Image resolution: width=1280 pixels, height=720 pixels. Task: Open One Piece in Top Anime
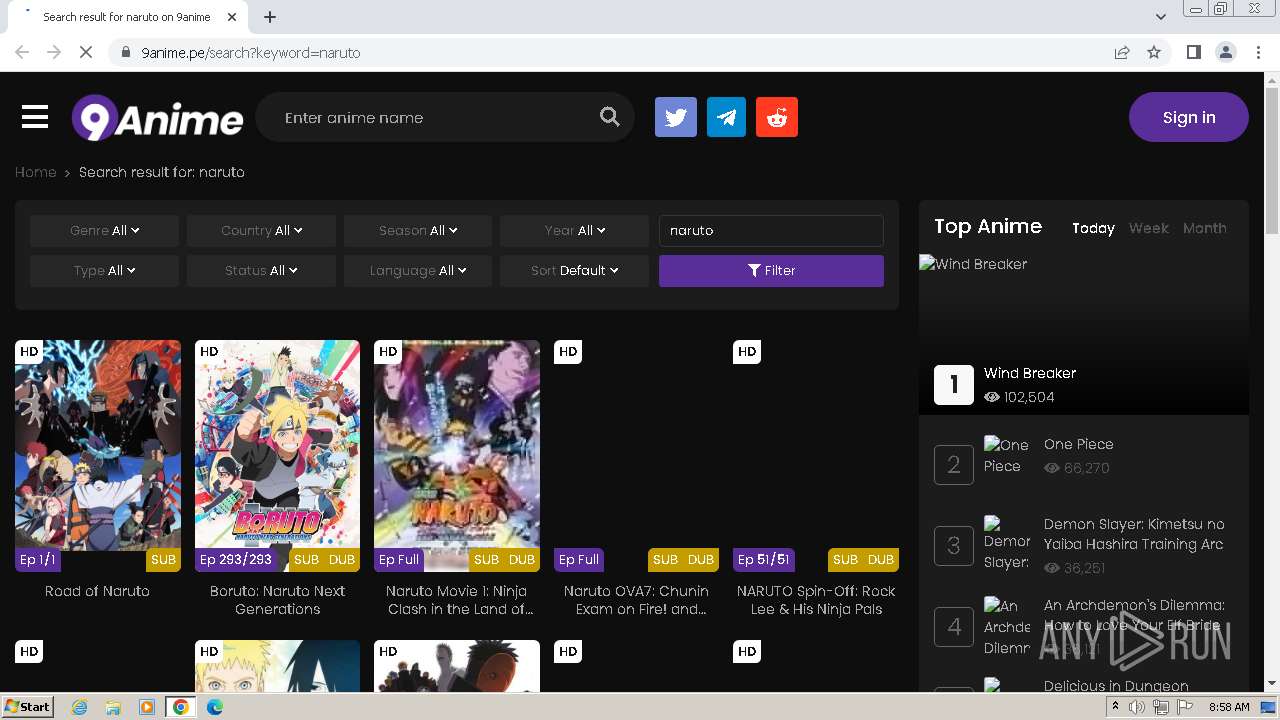point(1078,444)
